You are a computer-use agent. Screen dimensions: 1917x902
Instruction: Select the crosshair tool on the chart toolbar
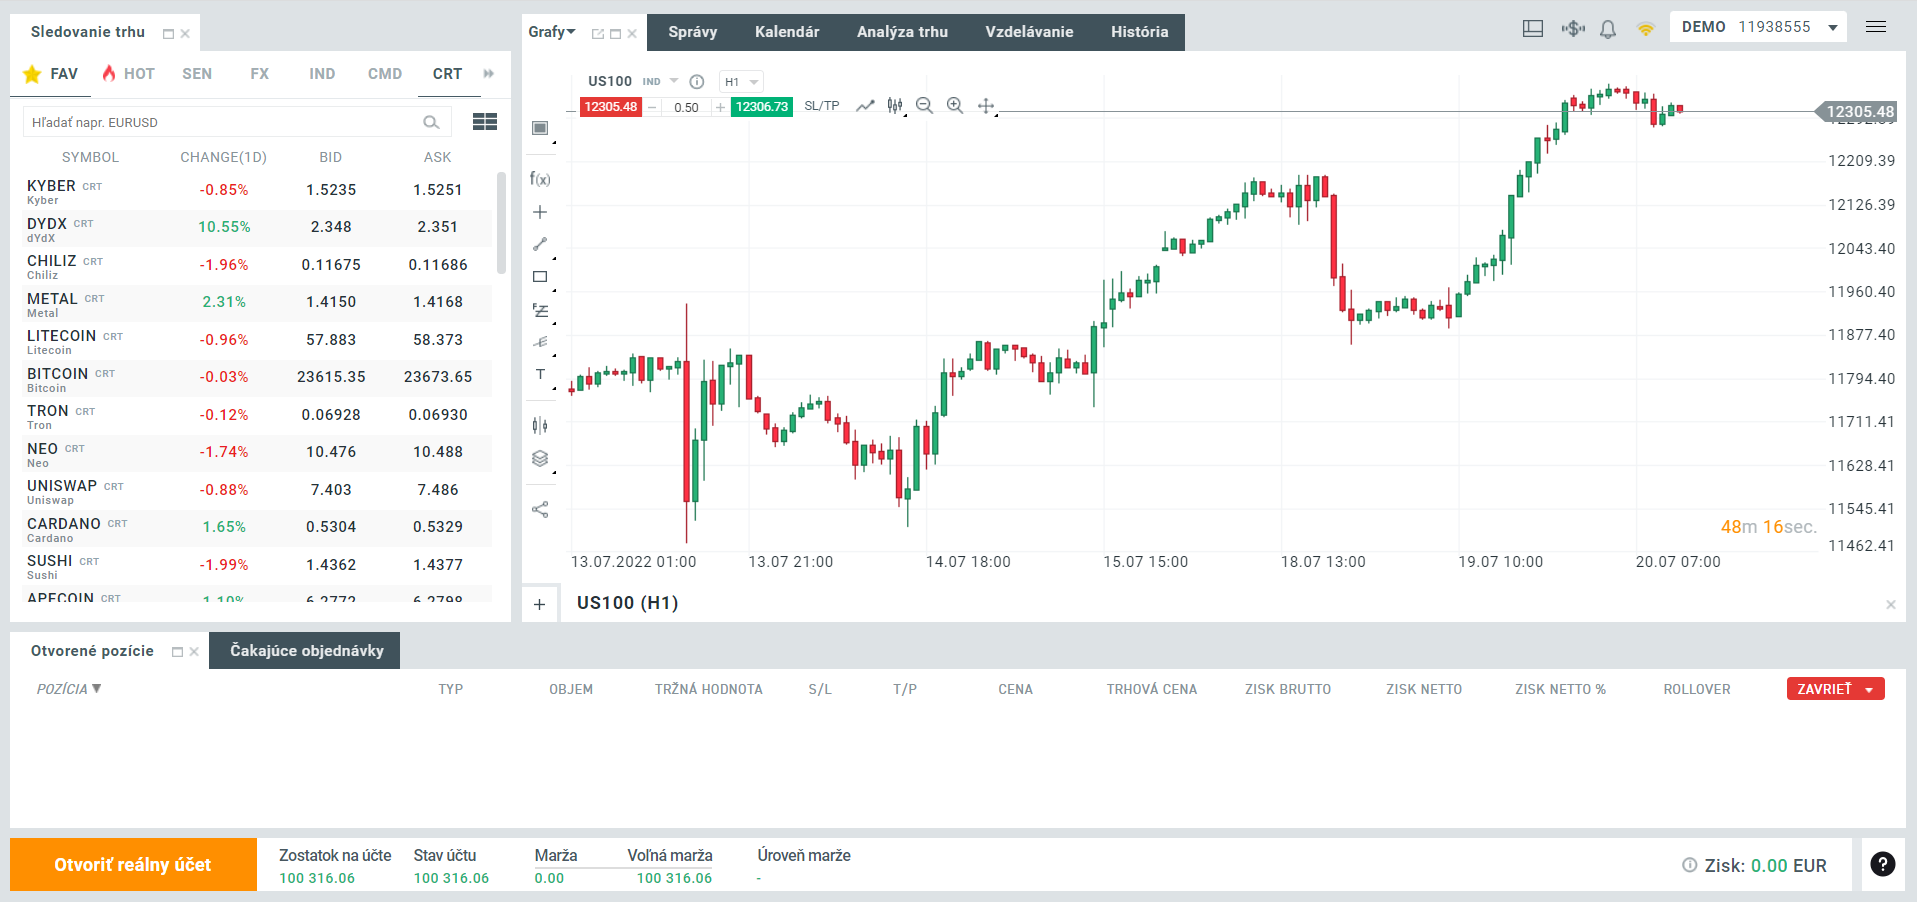click(x=540, y=211)
